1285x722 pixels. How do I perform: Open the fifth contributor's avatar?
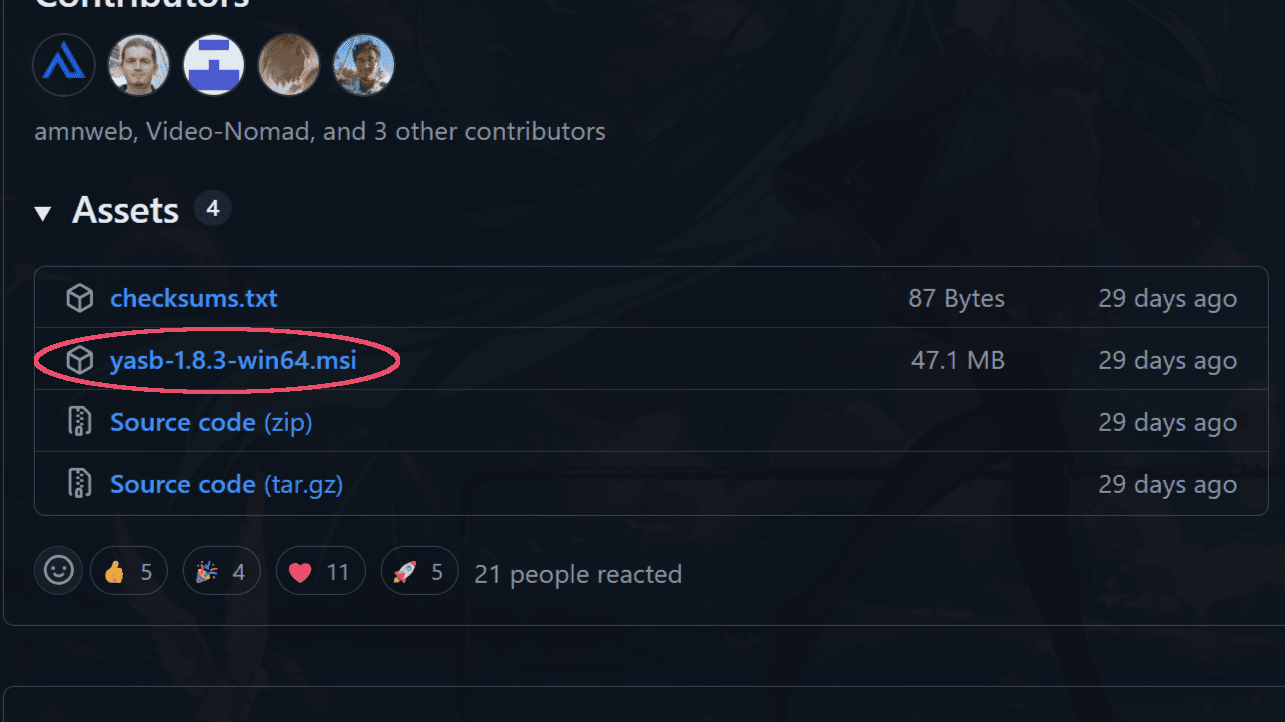[364, 65]
